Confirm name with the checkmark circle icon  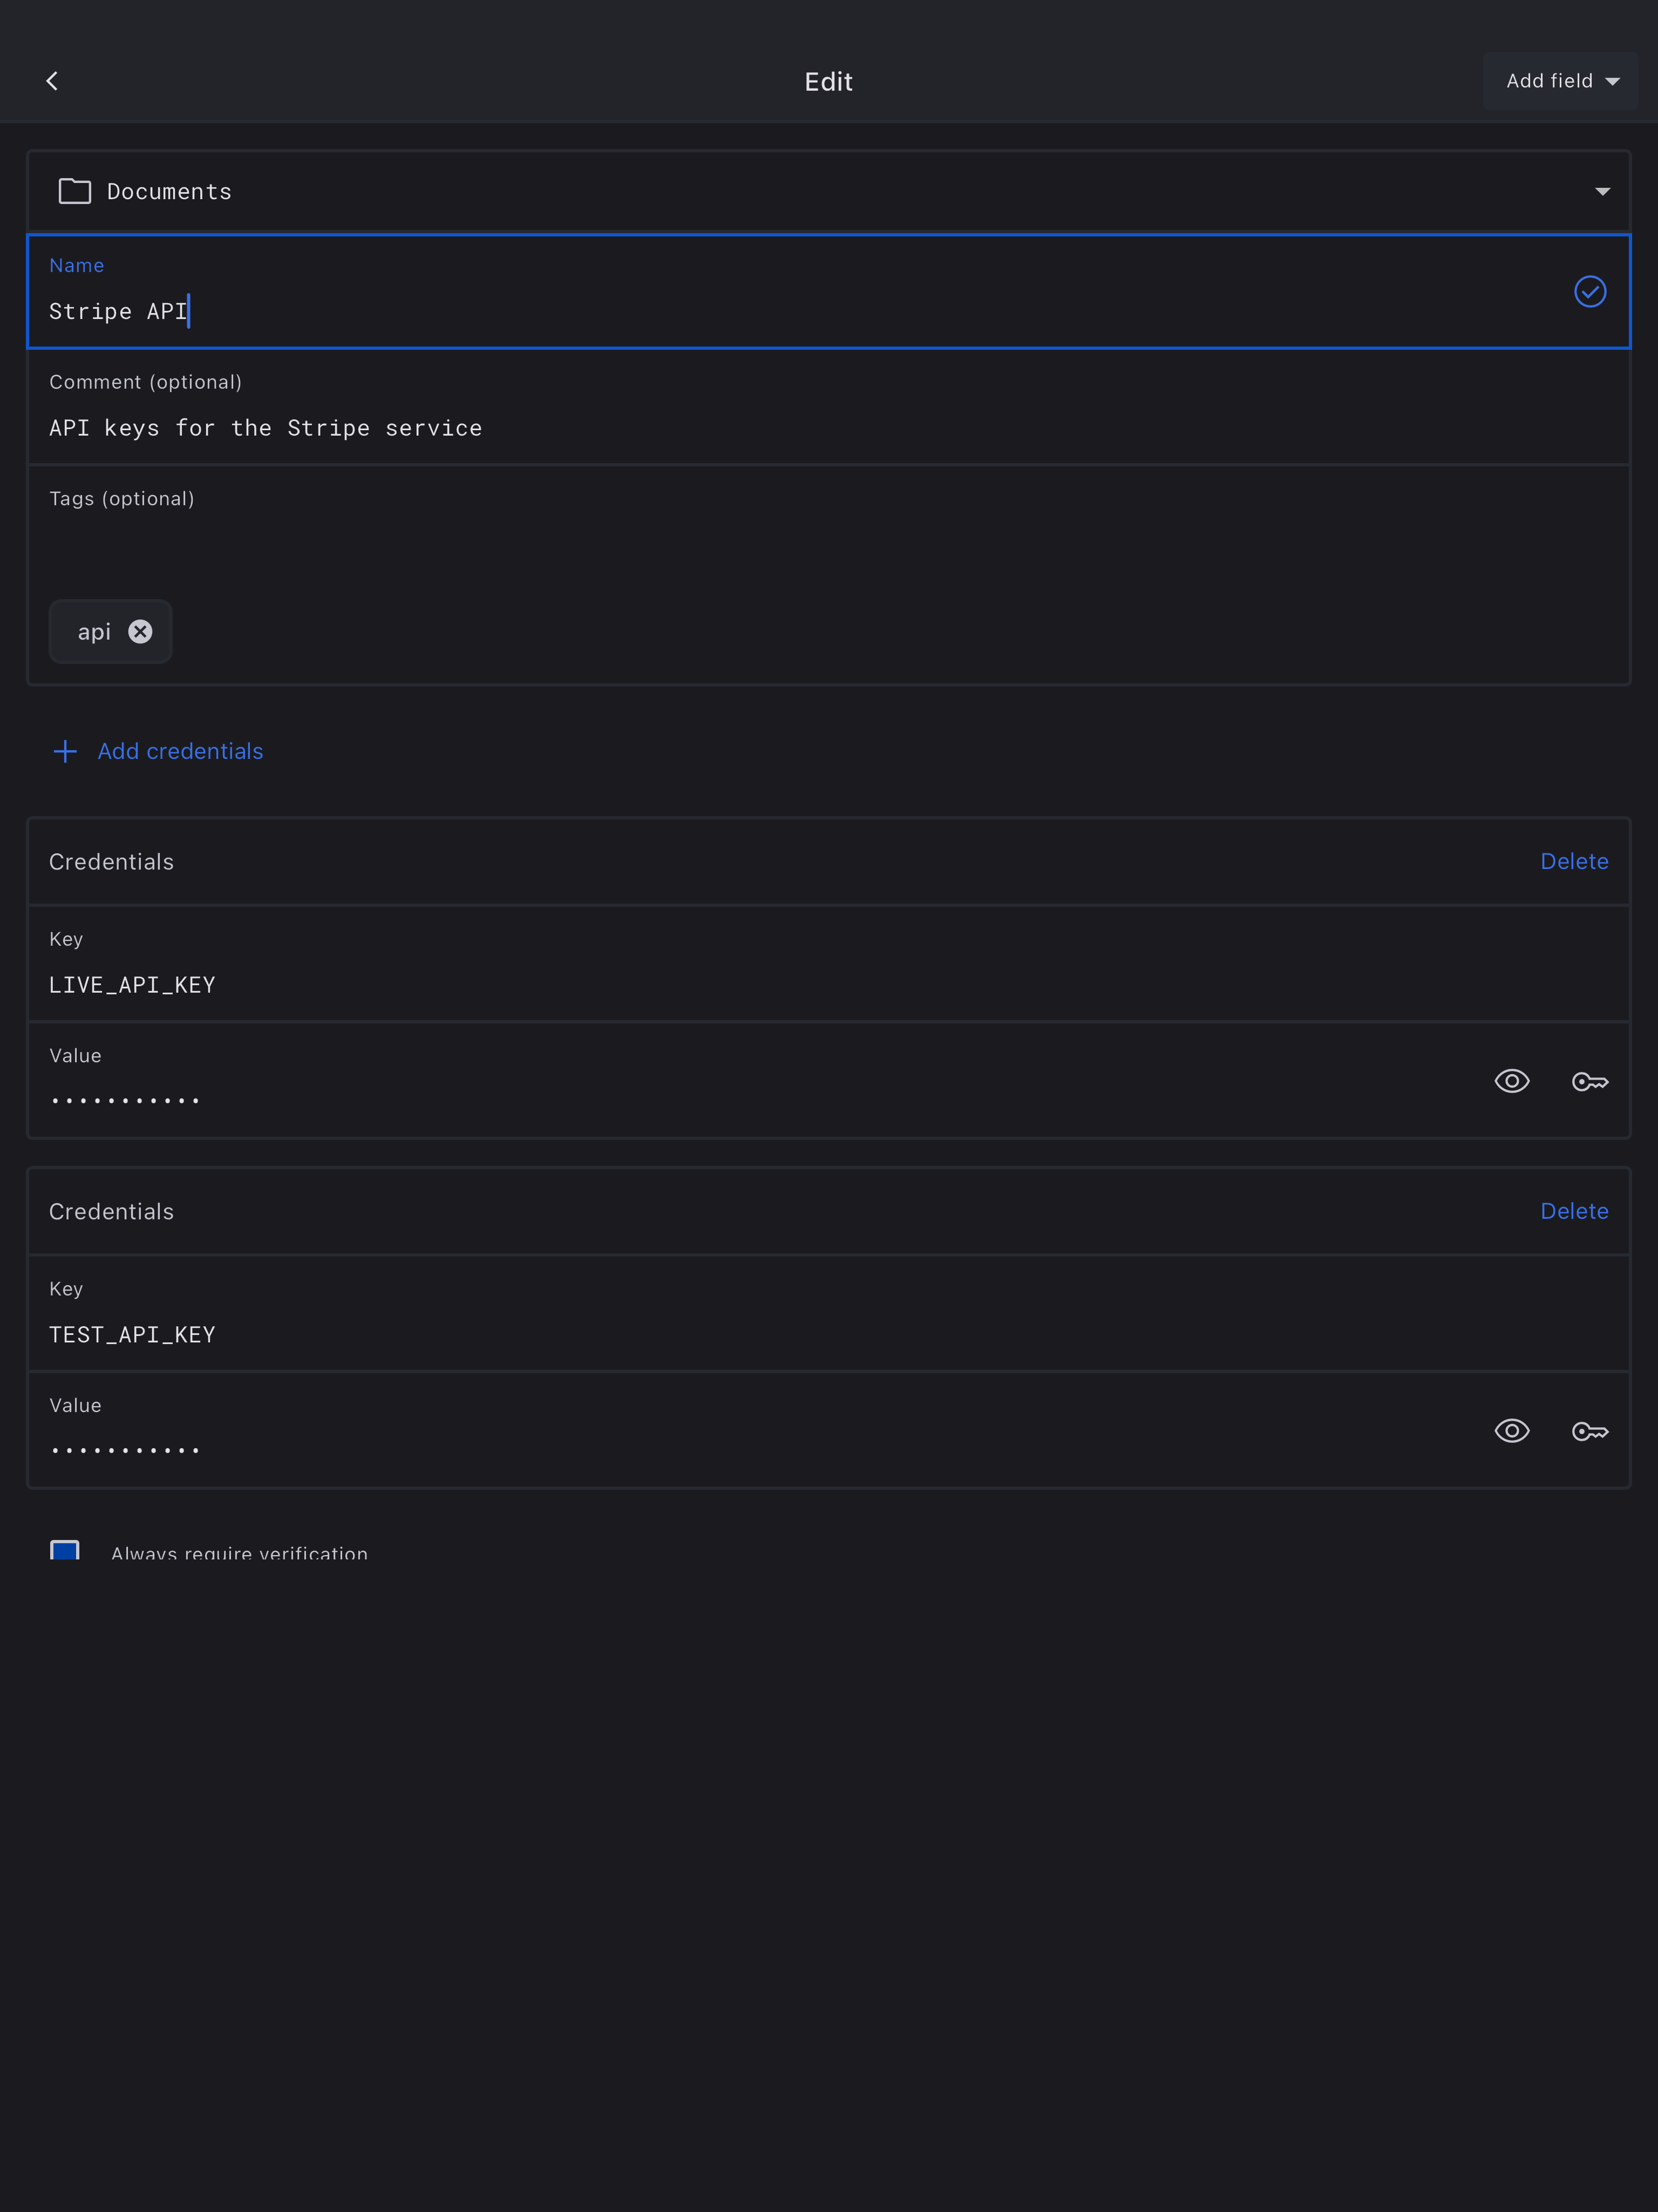[x=1589, y=291]
